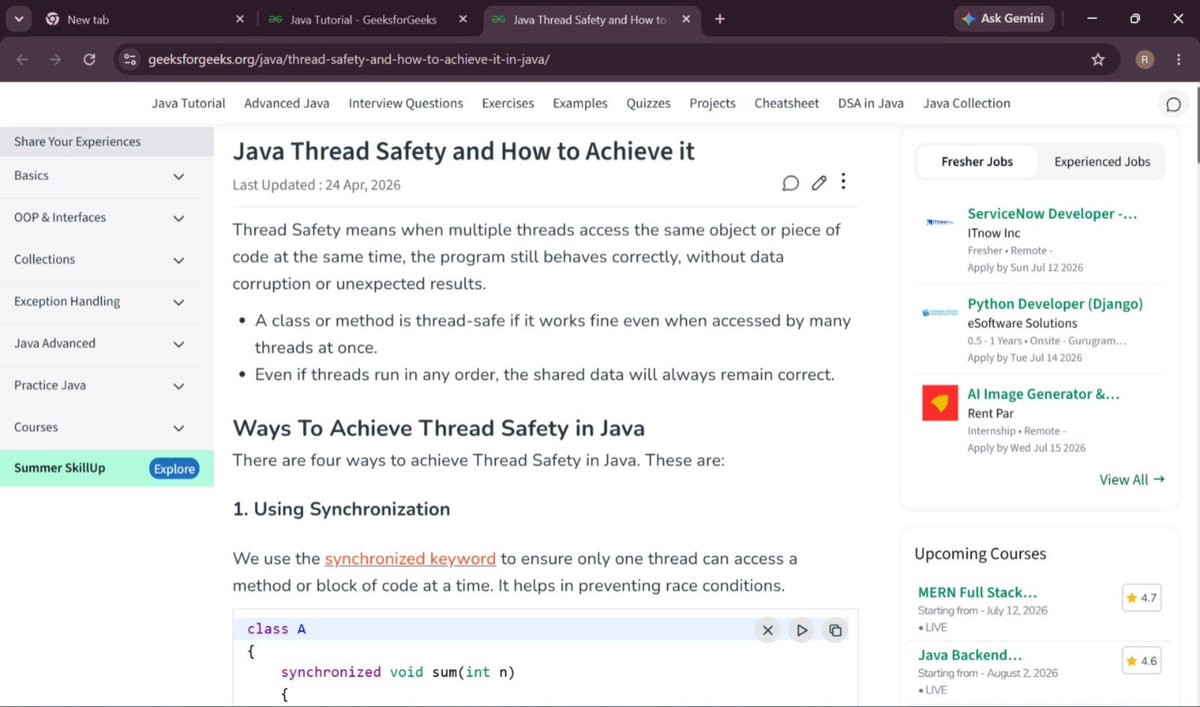Open article three-dot options menu
Screen dimensions: 1200x707
coord(844,182)
